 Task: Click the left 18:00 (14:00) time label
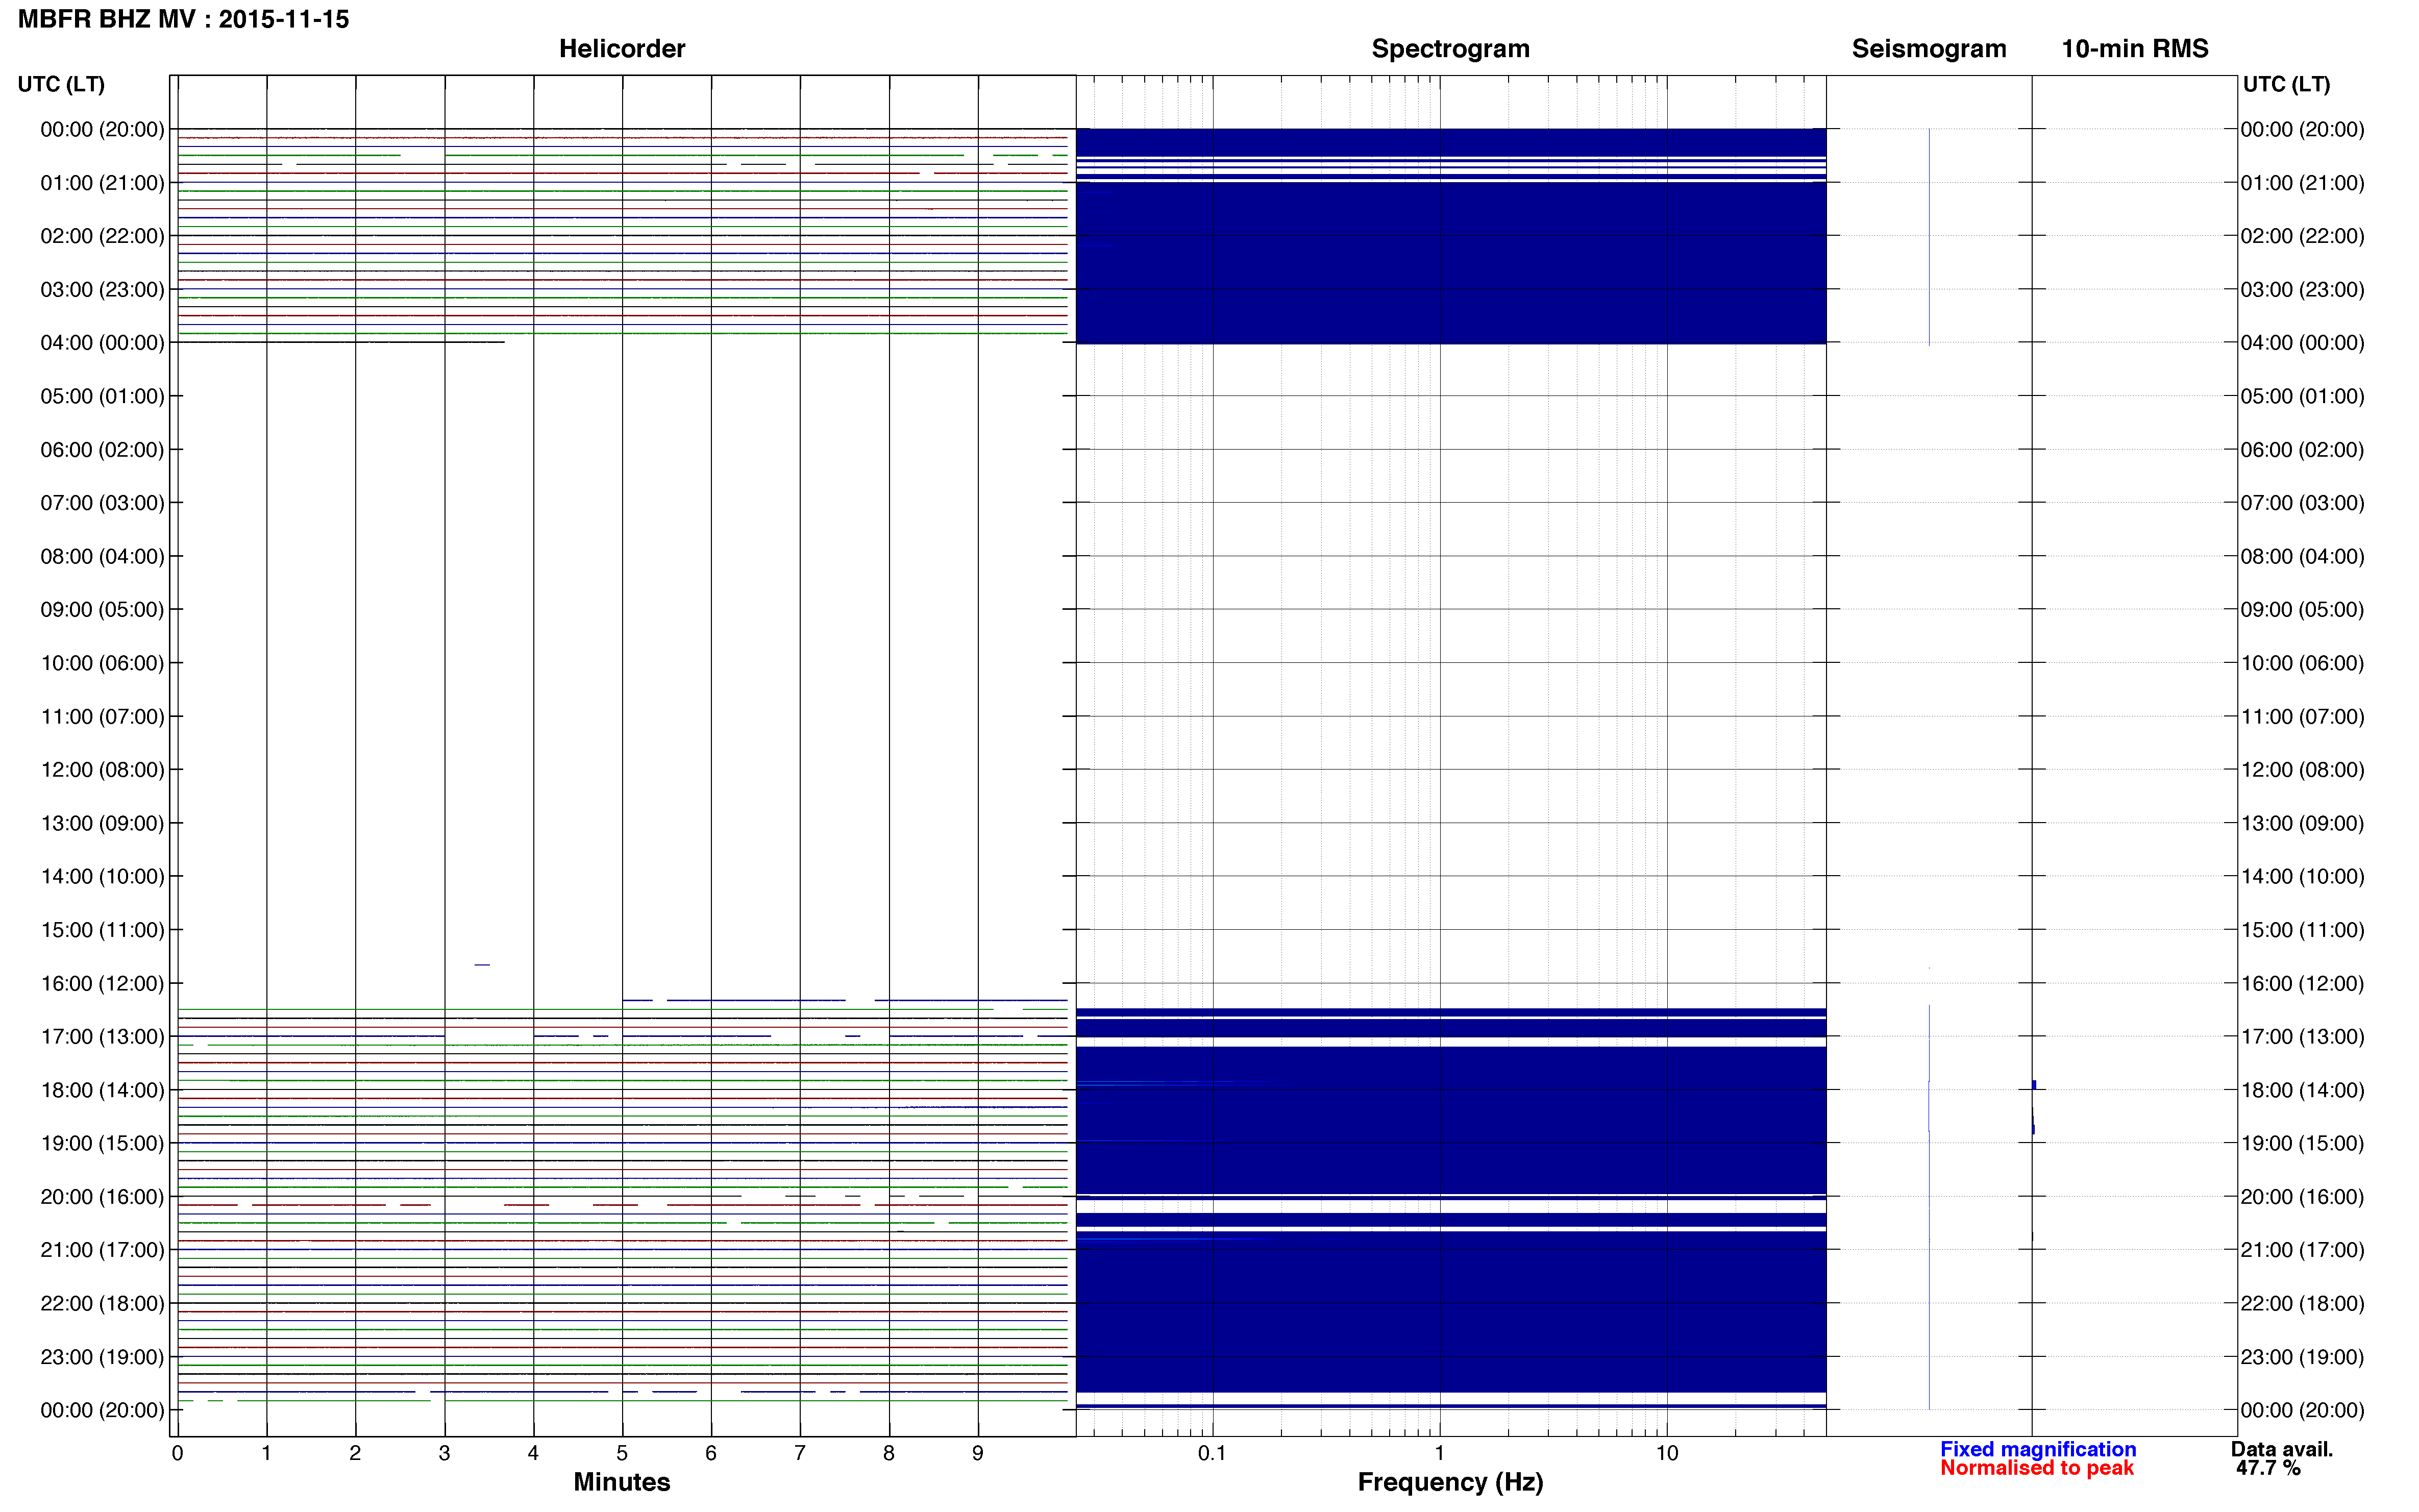tap(102, 1090)
